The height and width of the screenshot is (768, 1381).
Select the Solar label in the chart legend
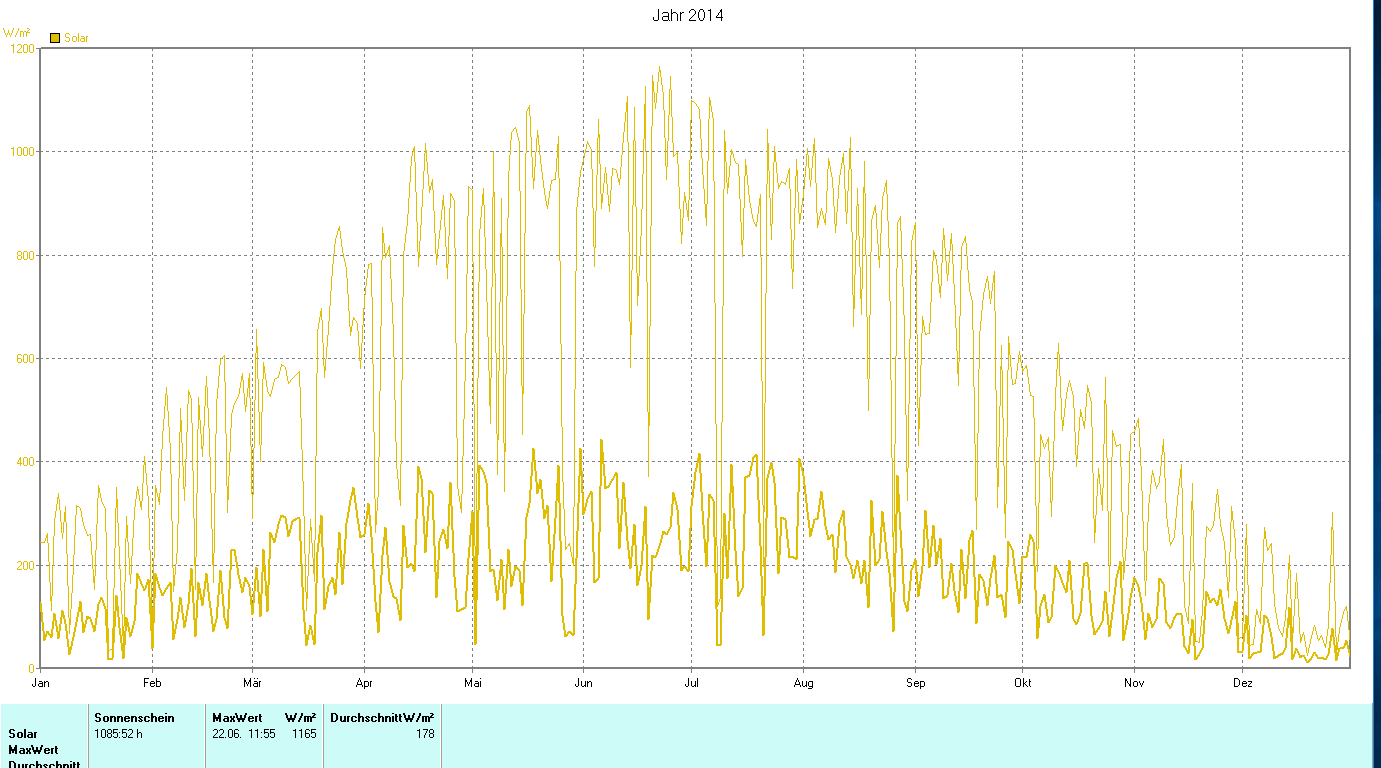(76, 38)
